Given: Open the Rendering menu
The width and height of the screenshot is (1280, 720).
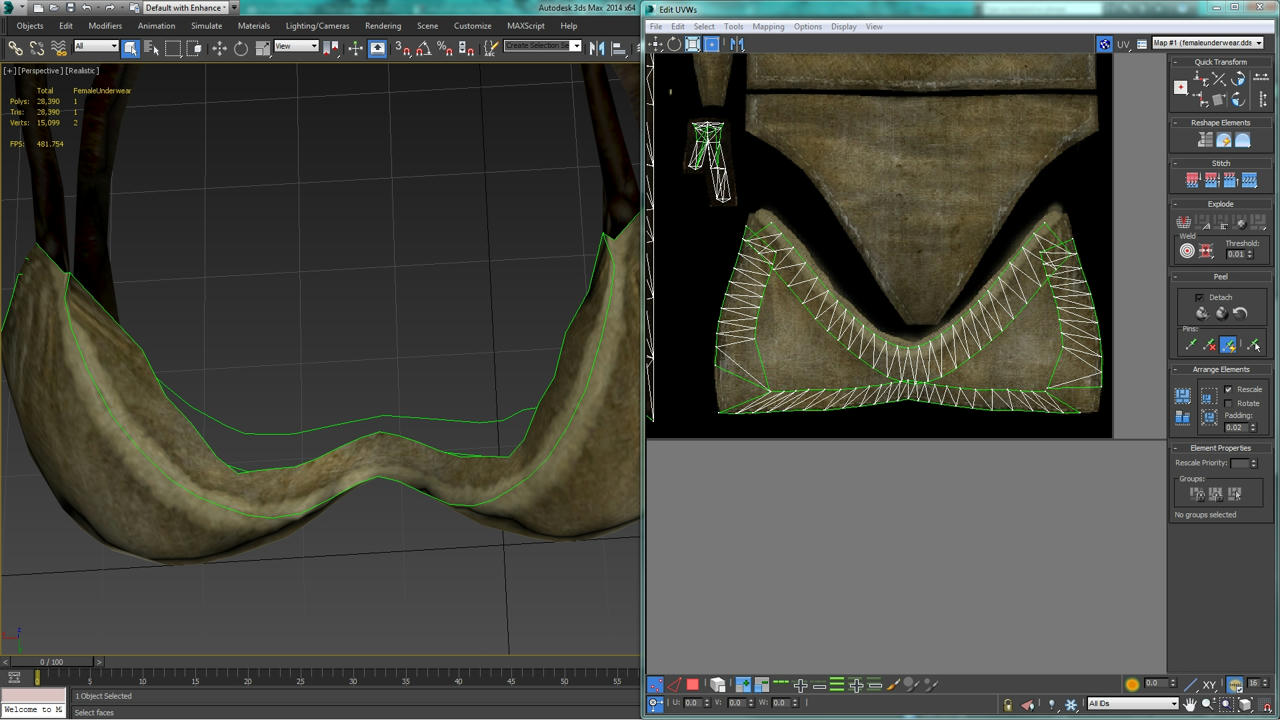Looking at the screenshot, I should pos(383,26).
